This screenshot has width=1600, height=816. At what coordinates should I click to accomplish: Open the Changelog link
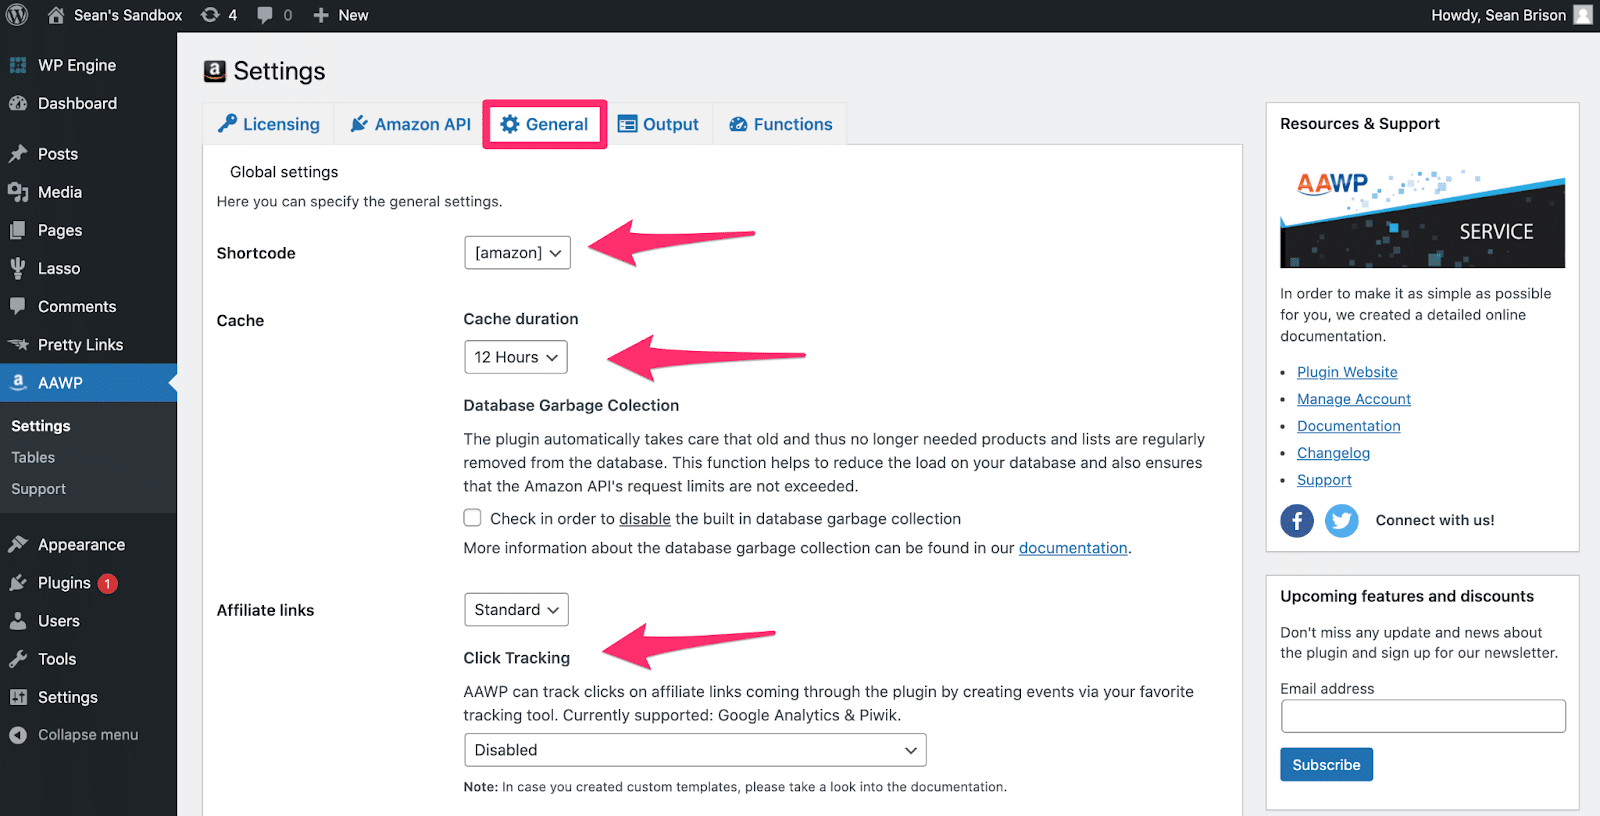(1333, 453)
